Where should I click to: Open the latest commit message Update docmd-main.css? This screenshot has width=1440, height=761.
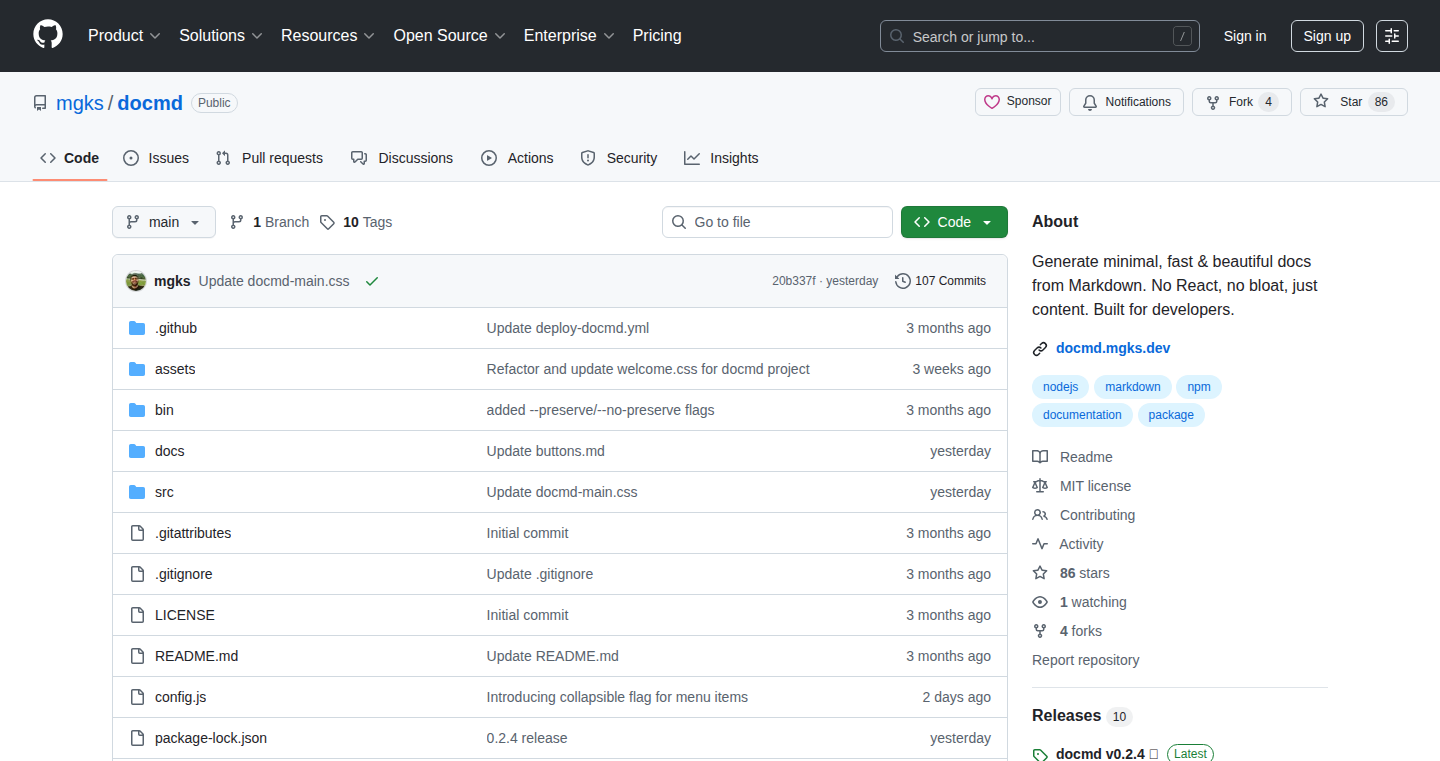point(274,281)
